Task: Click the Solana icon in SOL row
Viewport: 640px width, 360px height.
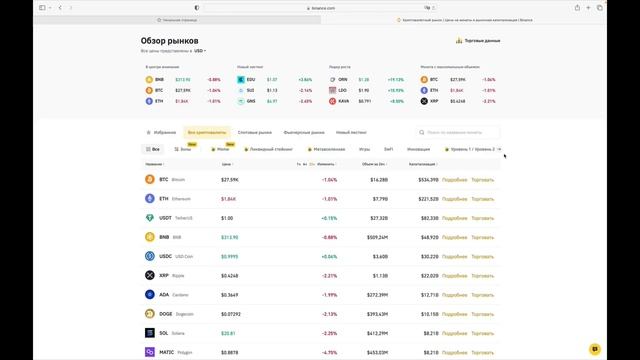Action: click(x=150, y=333)
